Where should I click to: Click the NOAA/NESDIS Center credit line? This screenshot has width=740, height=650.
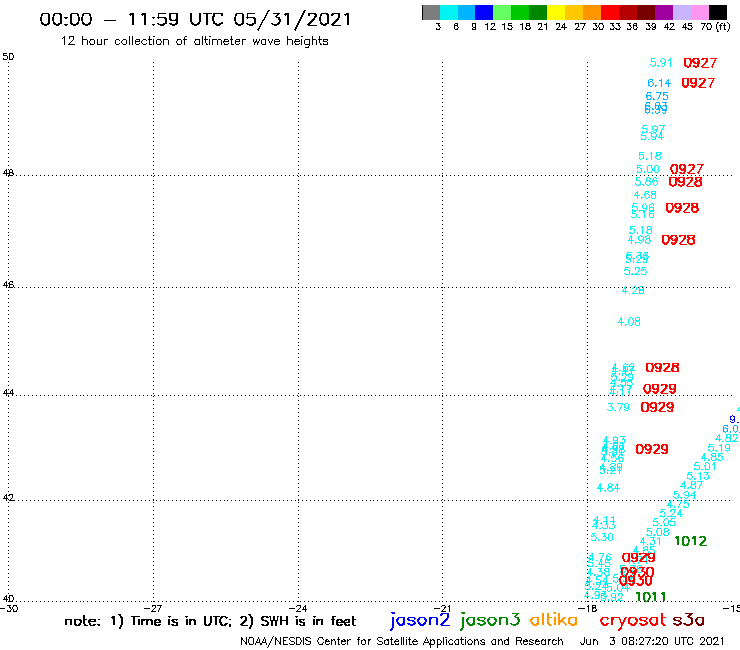pos(402,641)
